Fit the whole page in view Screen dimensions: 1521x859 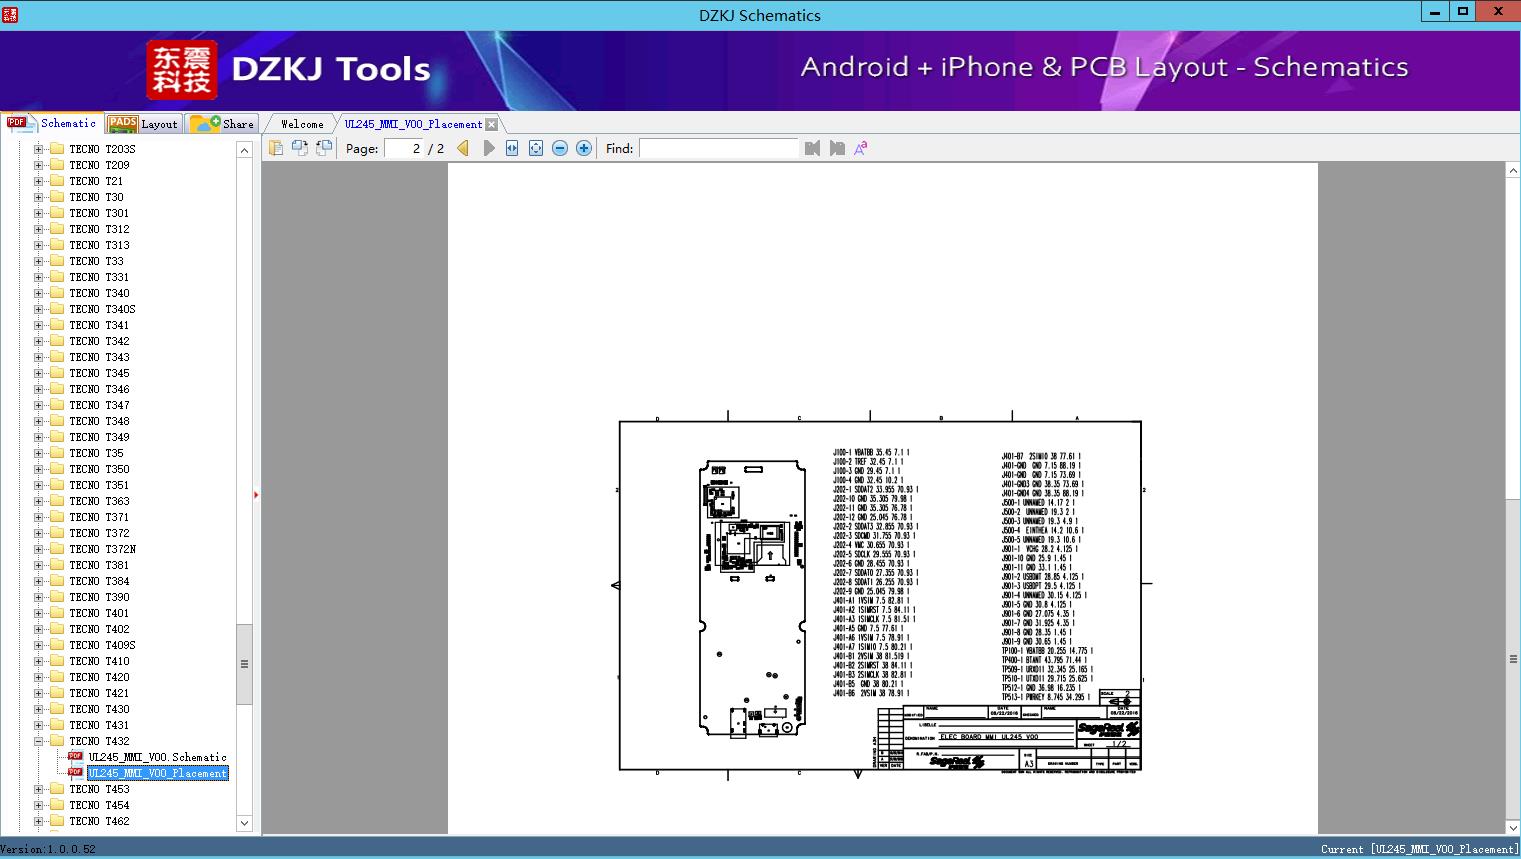[536, 148]
